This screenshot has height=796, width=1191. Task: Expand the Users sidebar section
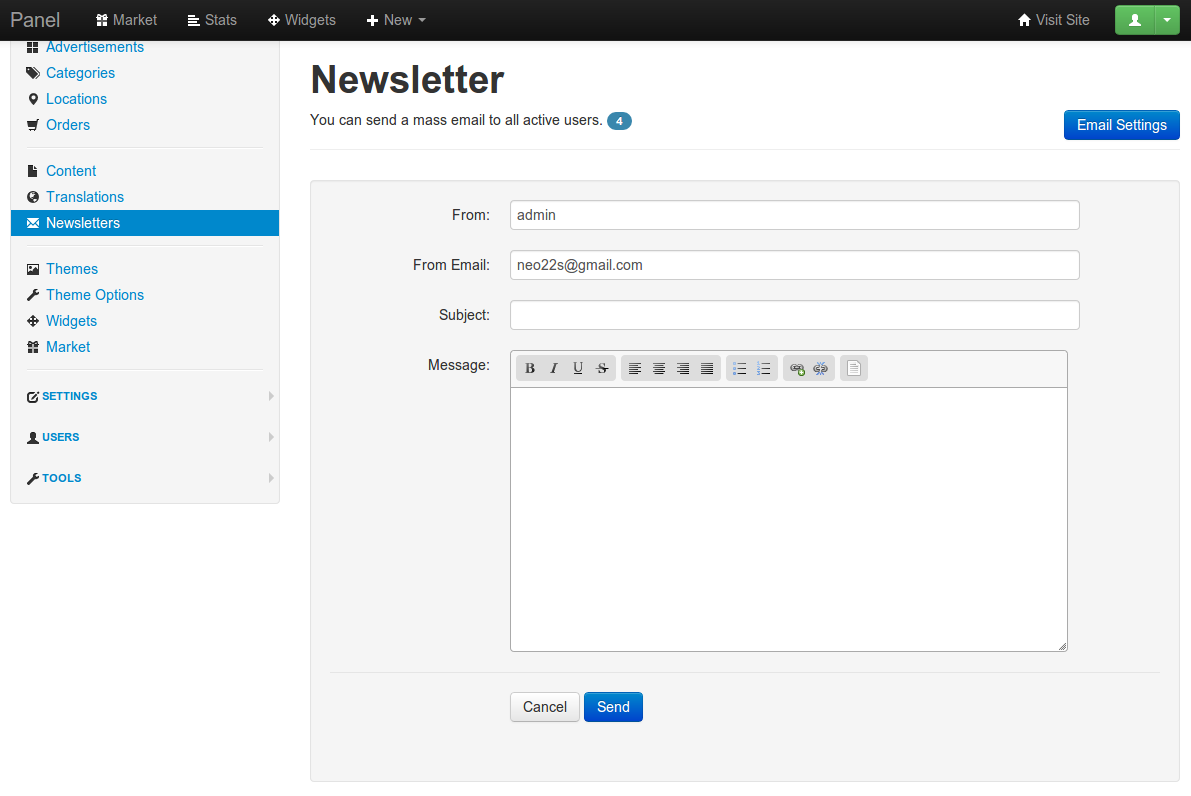[x=61, y=437]
